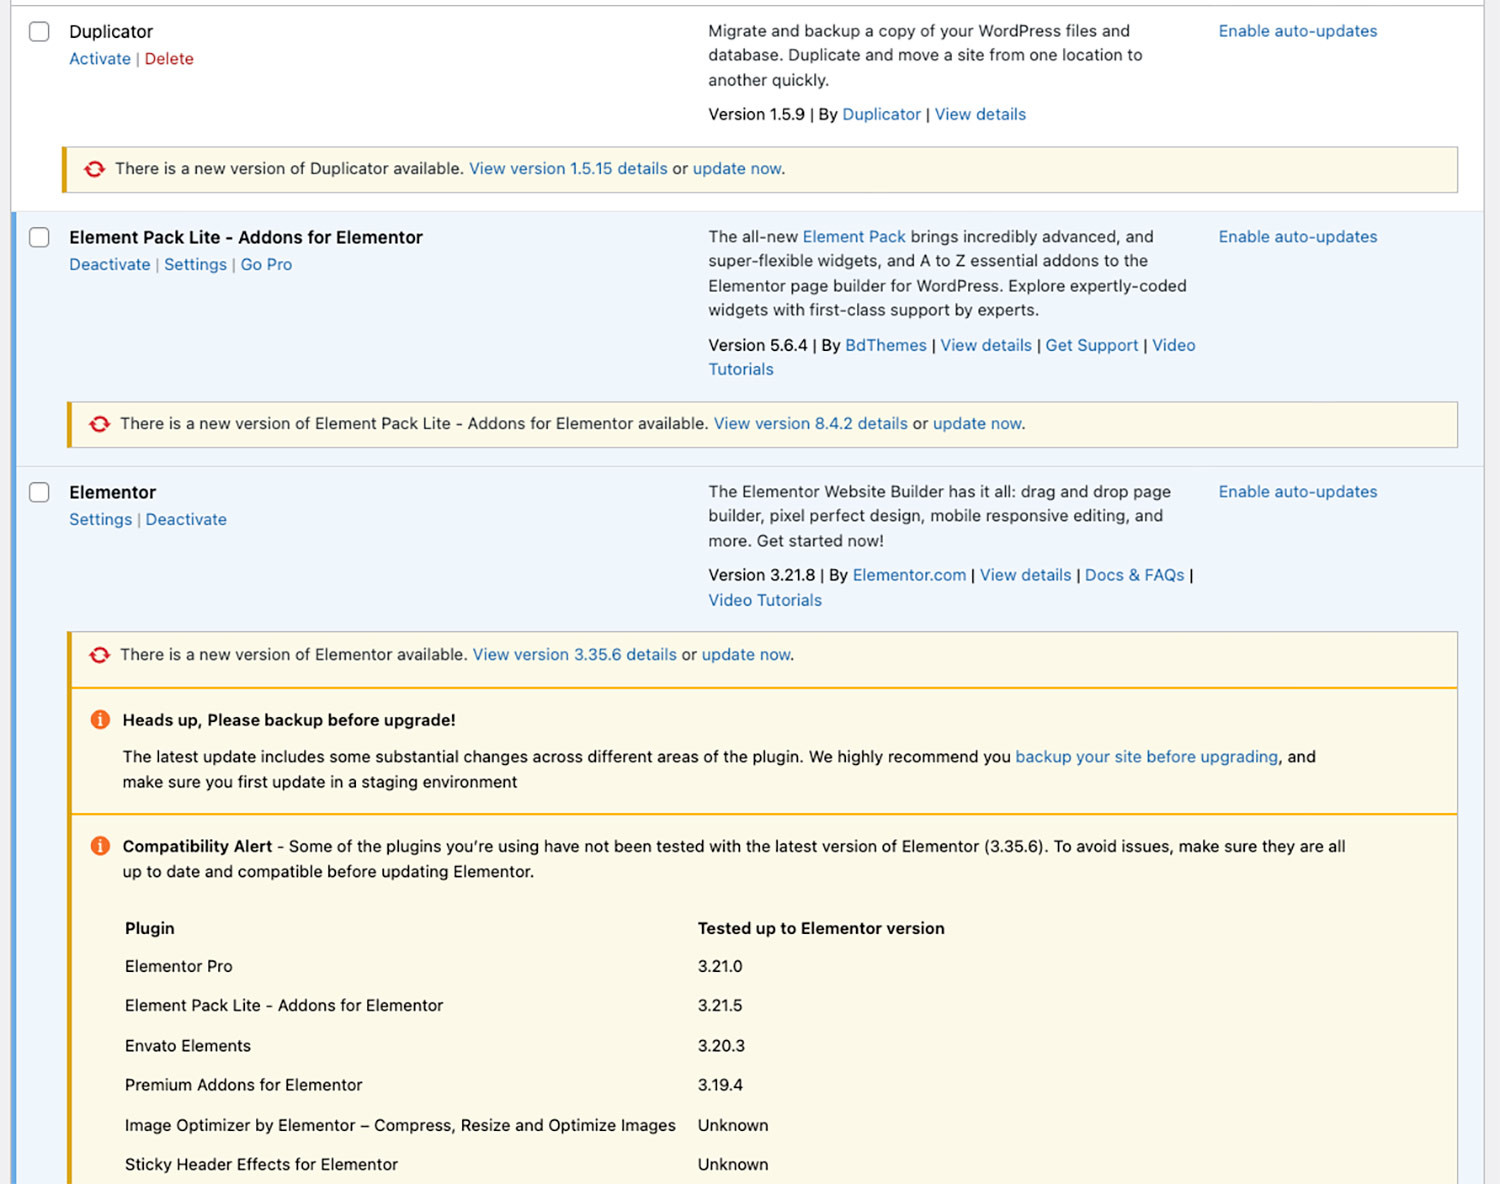
Task: Open Elementor plugin Settings
Action: point(100,519)
